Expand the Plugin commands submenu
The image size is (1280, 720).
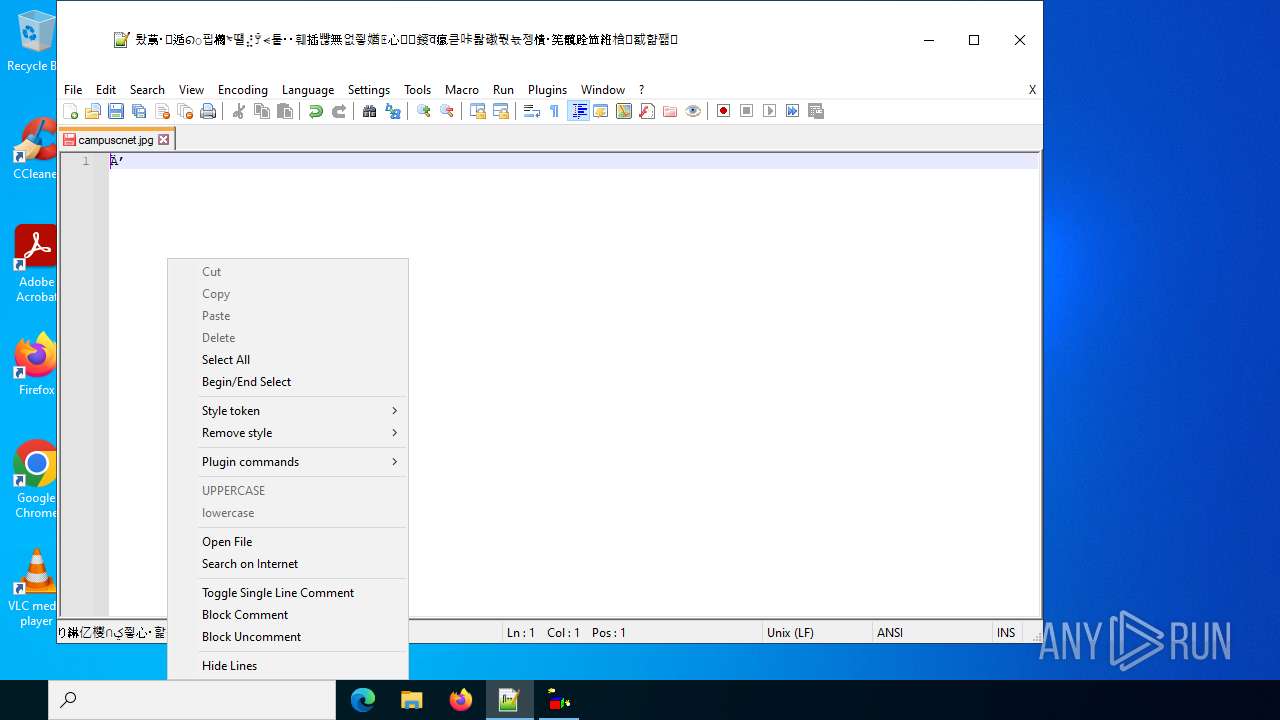tap(288, 462)
